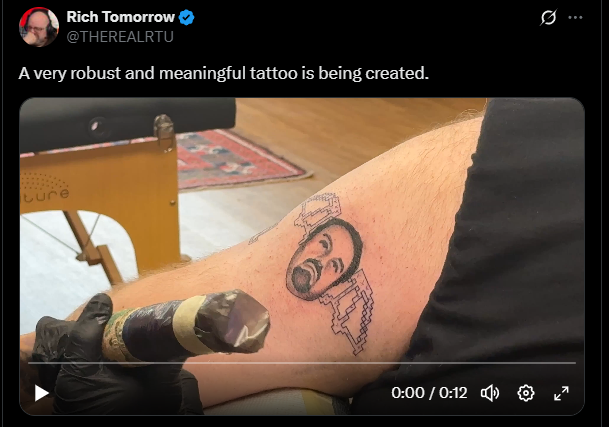Click the 0:00 / 0:12 time display
Viewport: 609px width, 427px height.
(x=429, y=393)
